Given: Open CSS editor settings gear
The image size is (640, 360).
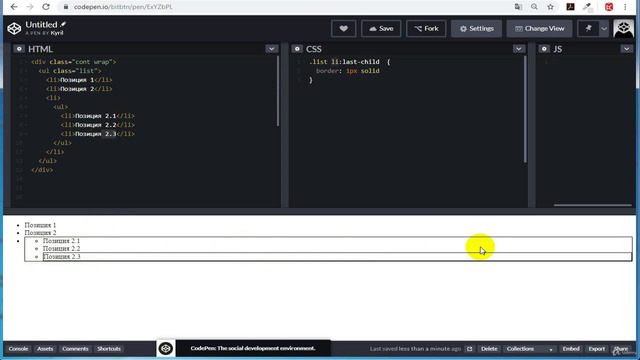Looking at the screenshot, I should pos(297,49).
